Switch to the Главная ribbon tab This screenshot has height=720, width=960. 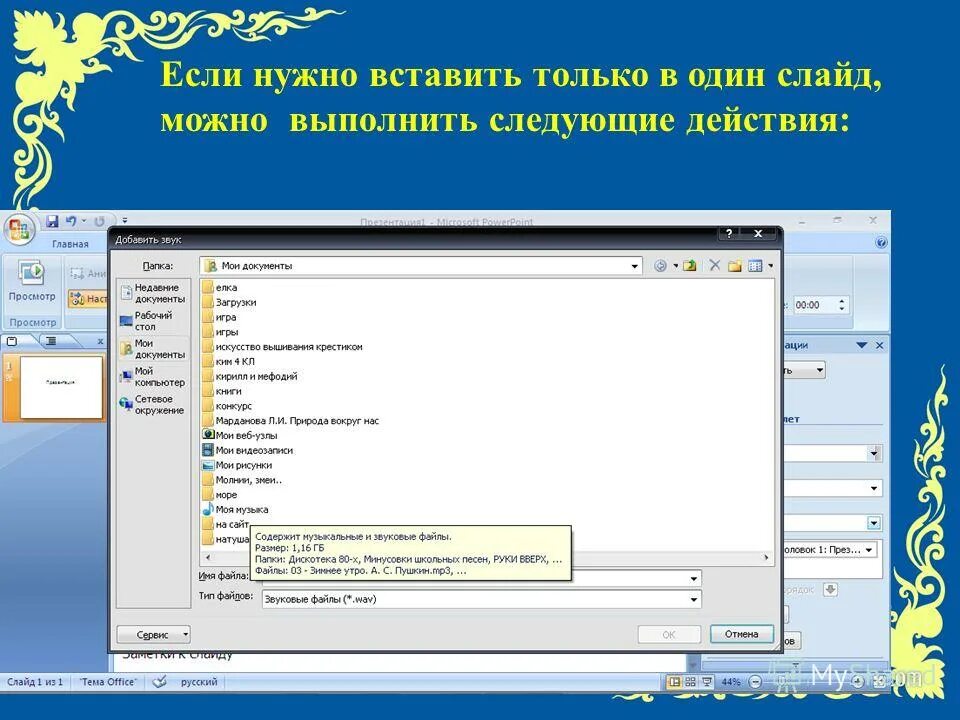tap(70, 244)
